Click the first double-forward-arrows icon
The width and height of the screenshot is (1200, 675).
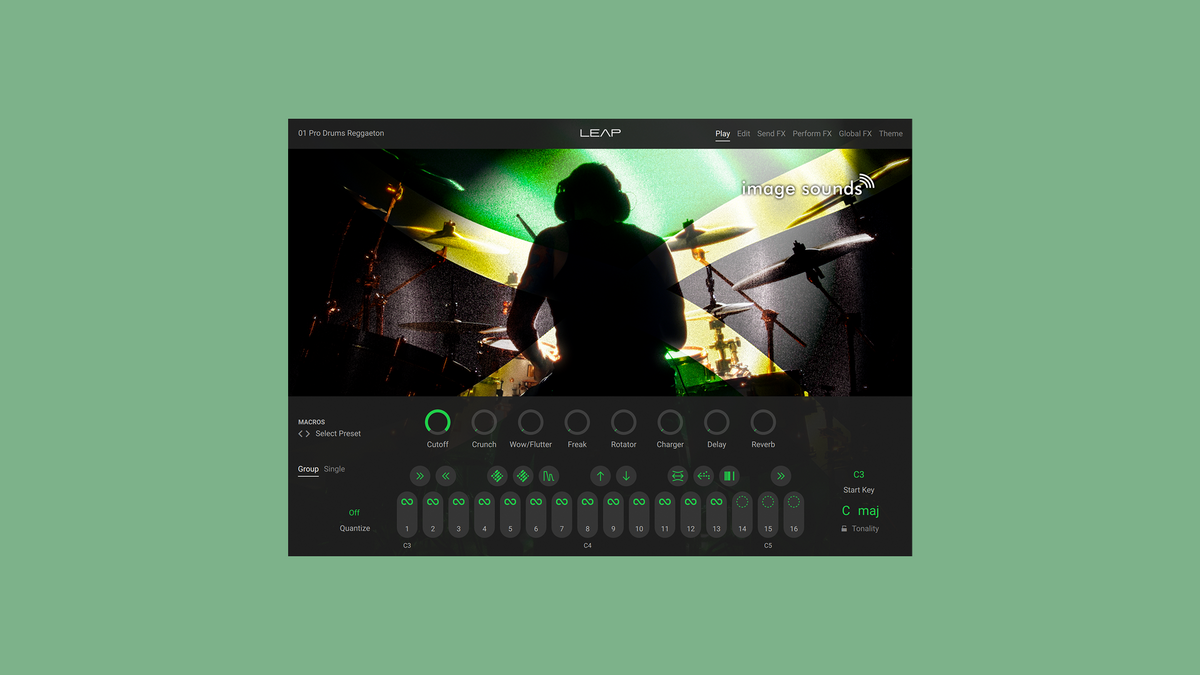[x=420, y=476]
